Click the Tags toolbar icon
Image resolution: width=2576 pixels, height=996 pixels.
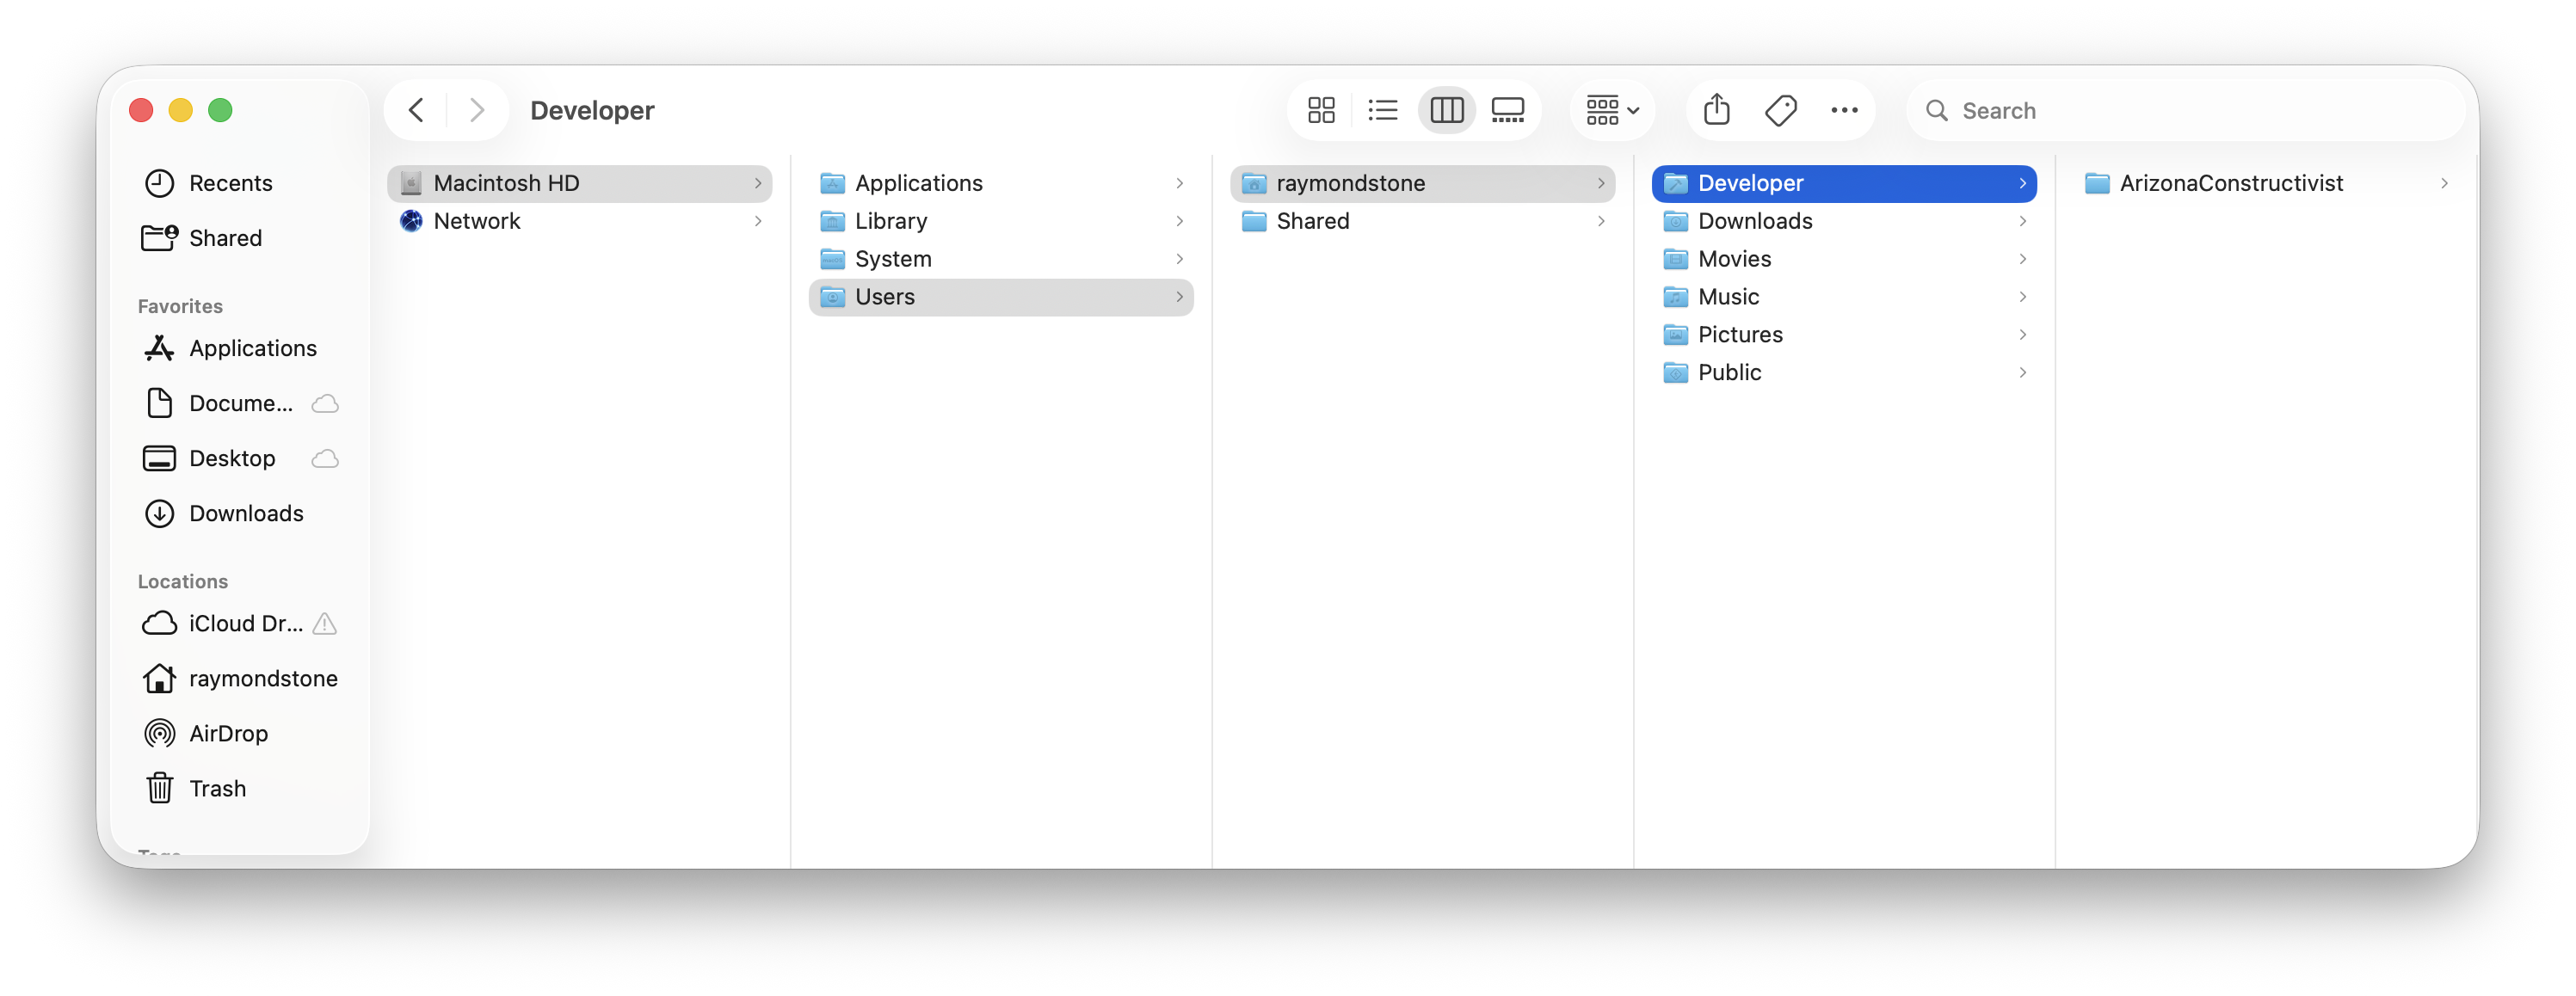click(x=1781, y=110)
